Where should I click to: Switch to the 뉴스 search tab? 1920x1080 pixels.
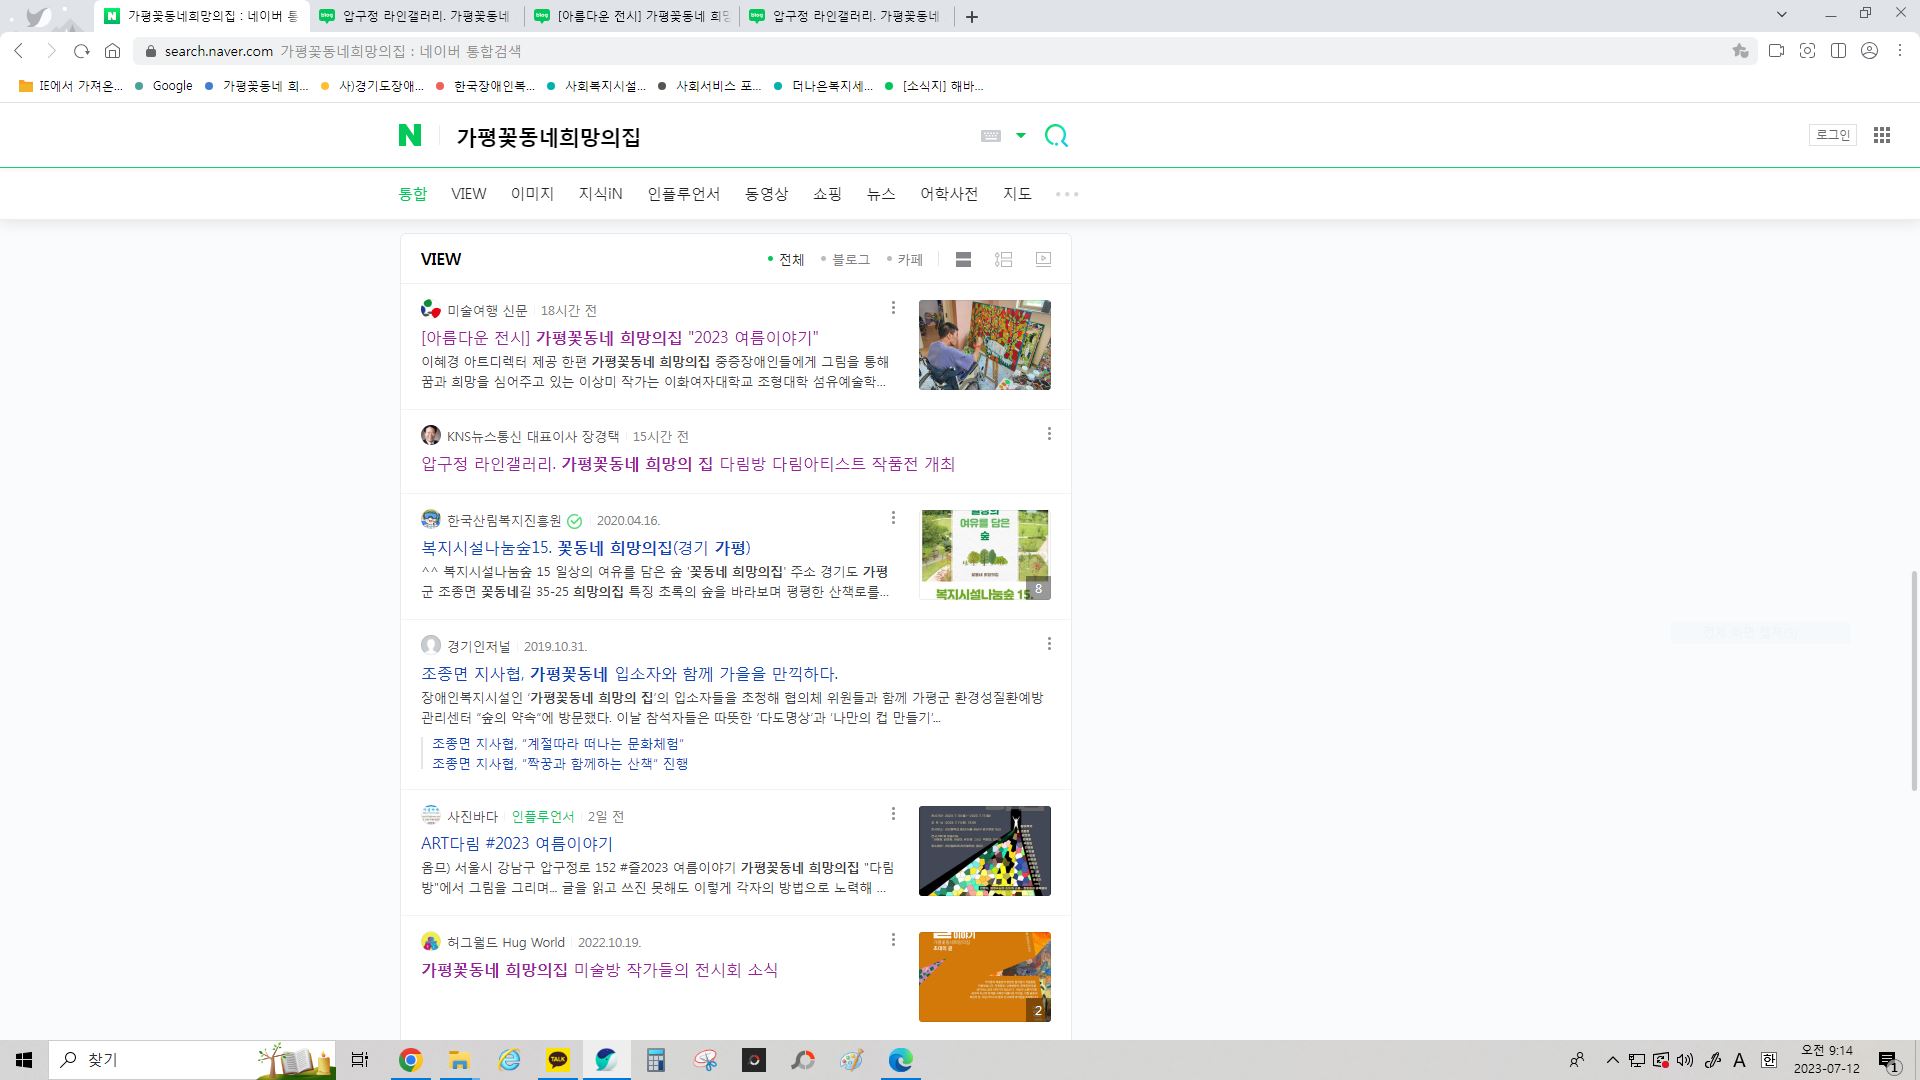880,194
